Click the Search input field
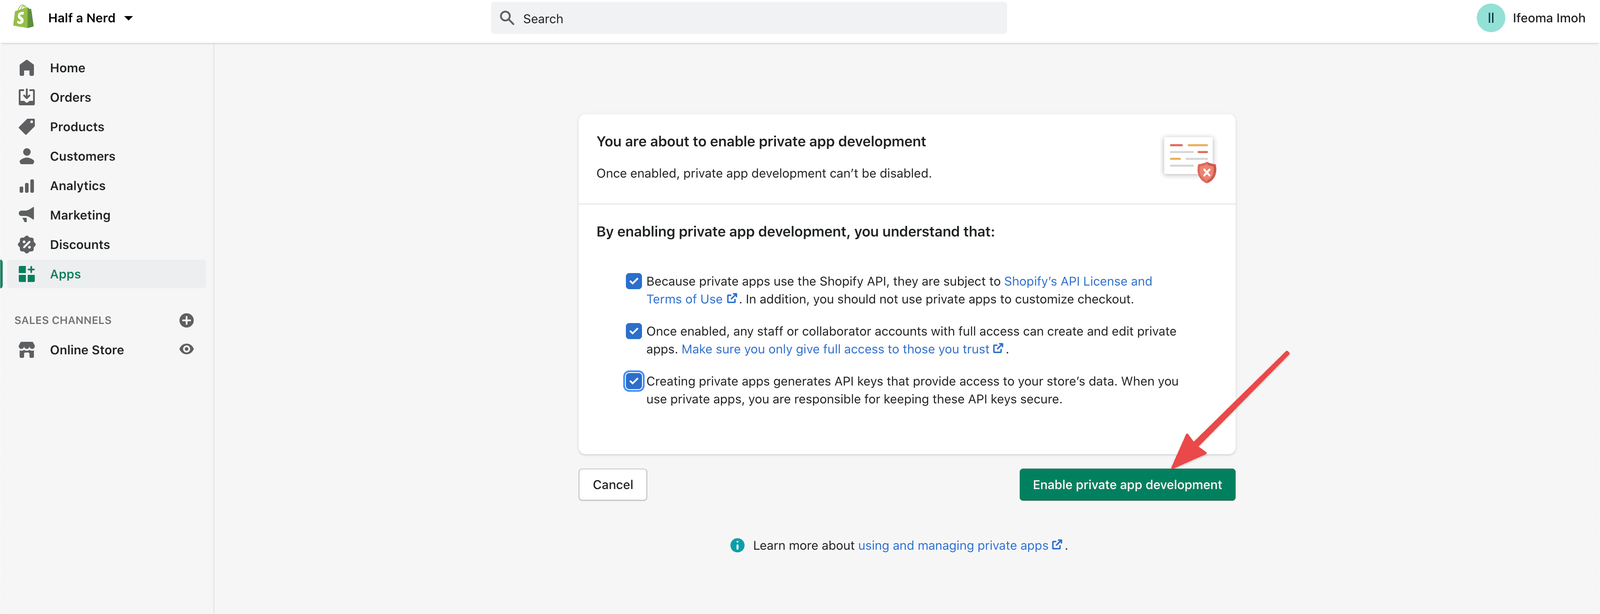 (748, 18)
